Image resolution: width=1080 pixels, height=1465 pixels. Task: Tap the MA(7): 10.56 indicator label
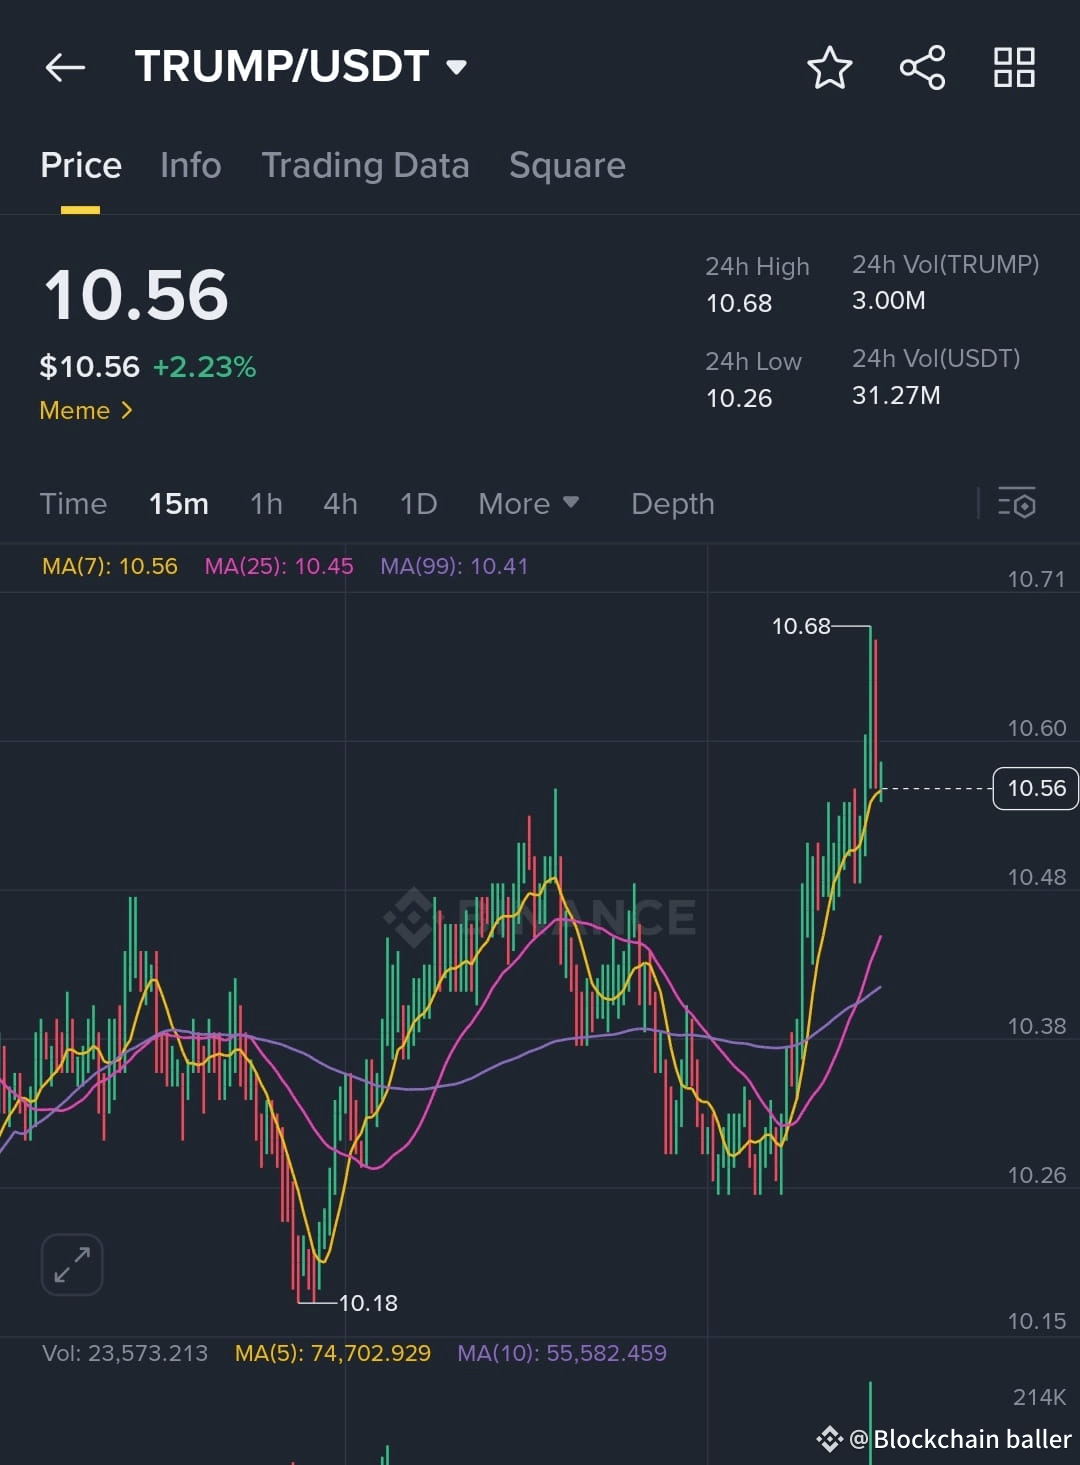[x=110, y=566]
